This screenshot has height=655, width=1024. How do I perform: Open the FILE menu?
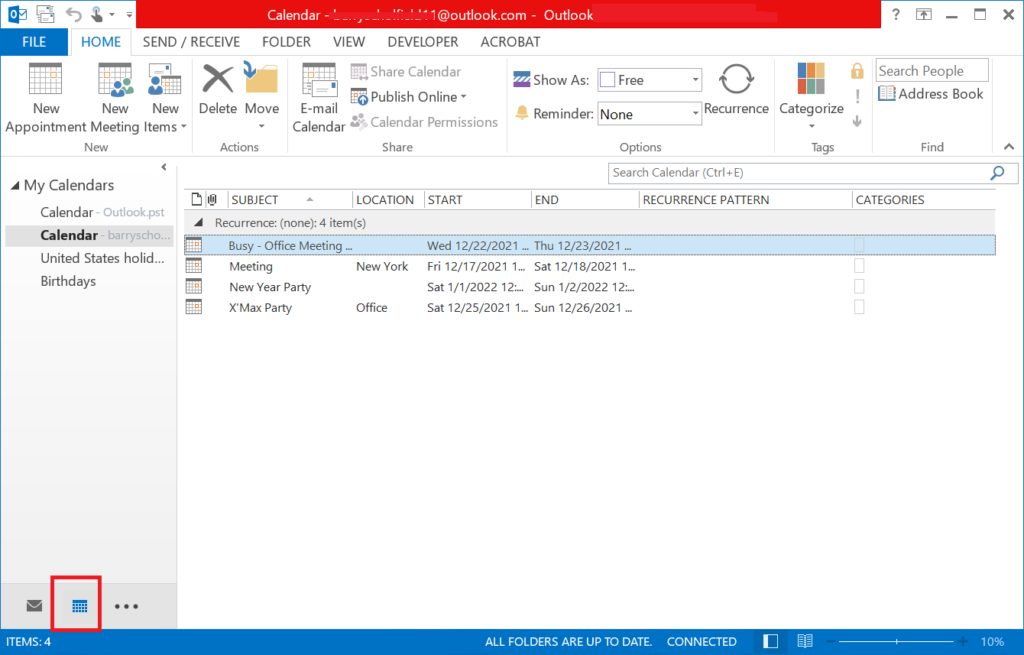pos(34,42)
